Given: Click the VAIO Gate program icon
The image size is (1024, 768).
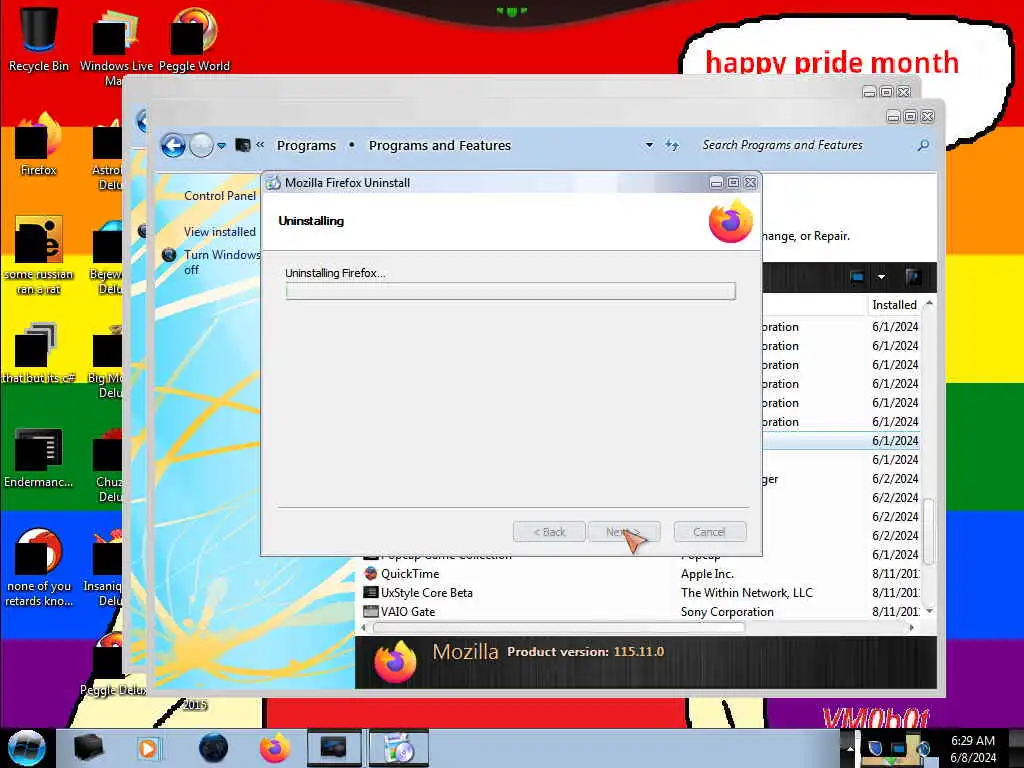Looking at the screenshot, I should tap(371, 611).
